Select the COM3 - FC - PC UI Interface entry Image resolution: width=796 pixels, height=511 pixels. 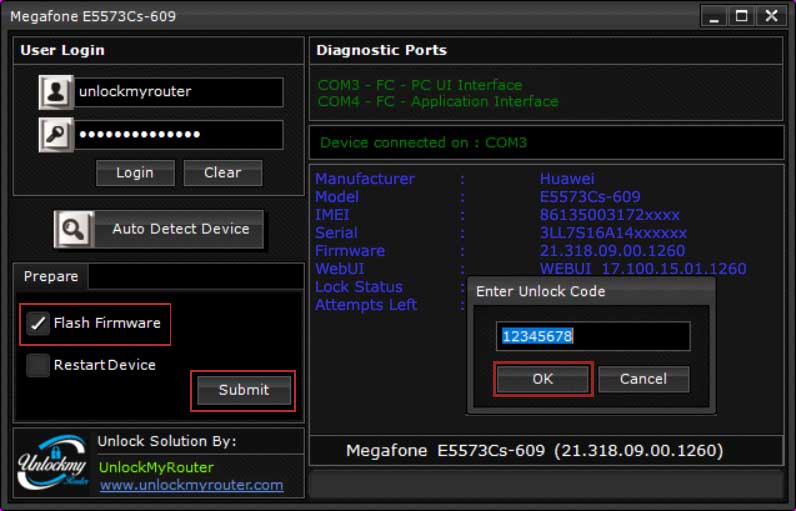point(420,85)
